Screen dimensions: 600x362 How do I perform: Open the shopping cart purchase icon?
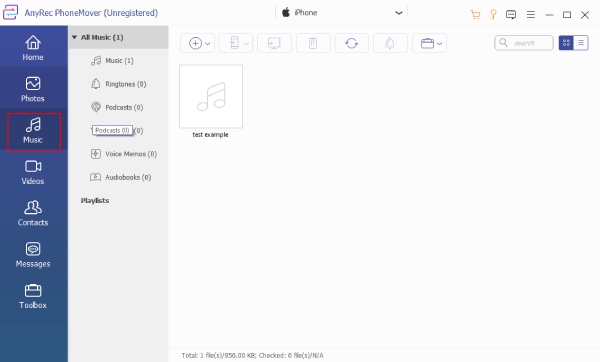[x=475, y=15]
